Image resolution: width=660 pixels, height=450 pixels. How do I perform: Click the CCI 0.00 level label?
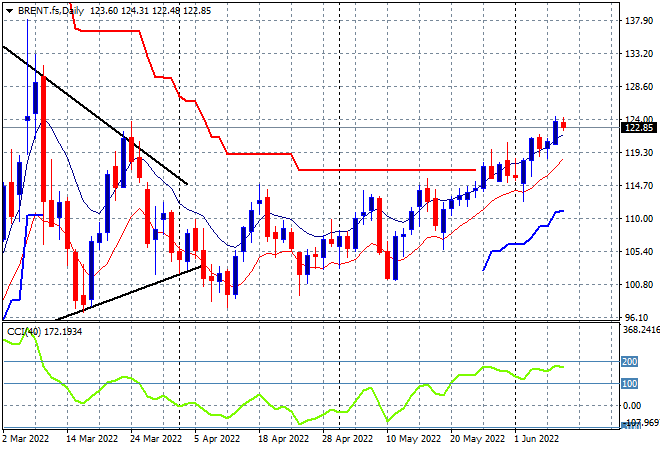[632, 405]
